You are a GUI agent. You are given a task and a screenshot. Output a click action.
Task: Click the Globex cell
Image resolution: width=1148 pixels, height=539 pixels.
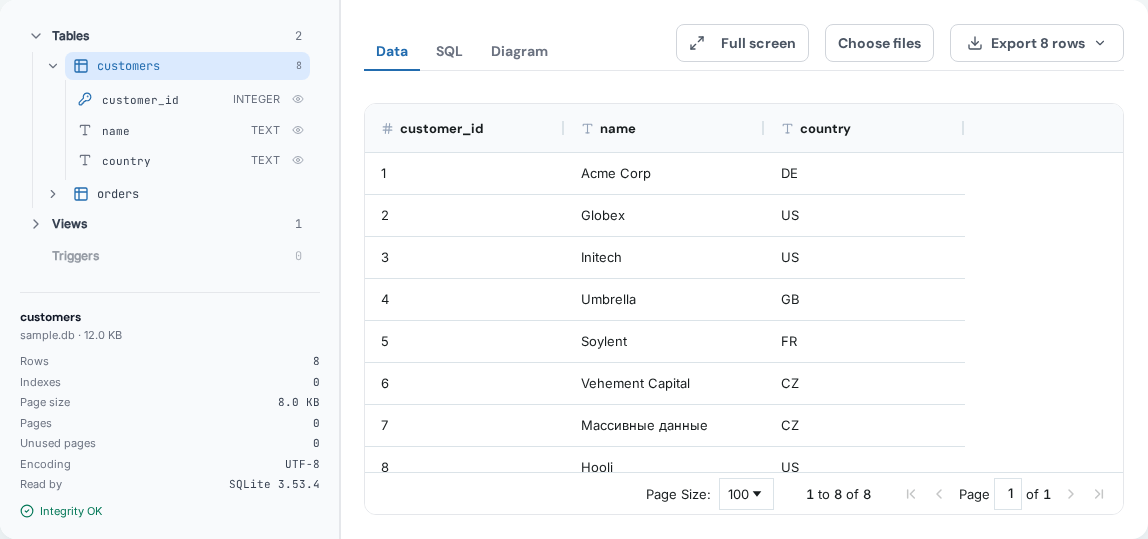pyautogui.click(x=664, y=215)
